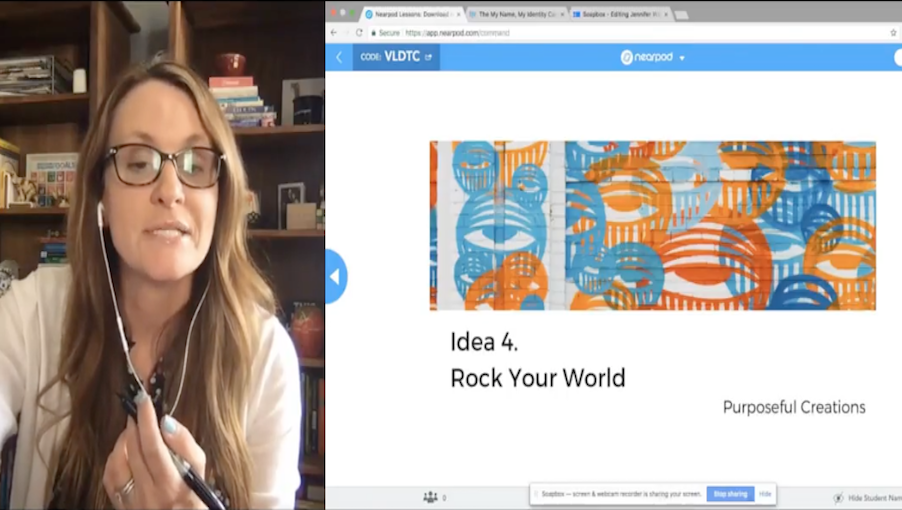The height and width of the screenshot is (510, 902).
Task: Click the Nearpod back arrow
Action: point(339,57)
